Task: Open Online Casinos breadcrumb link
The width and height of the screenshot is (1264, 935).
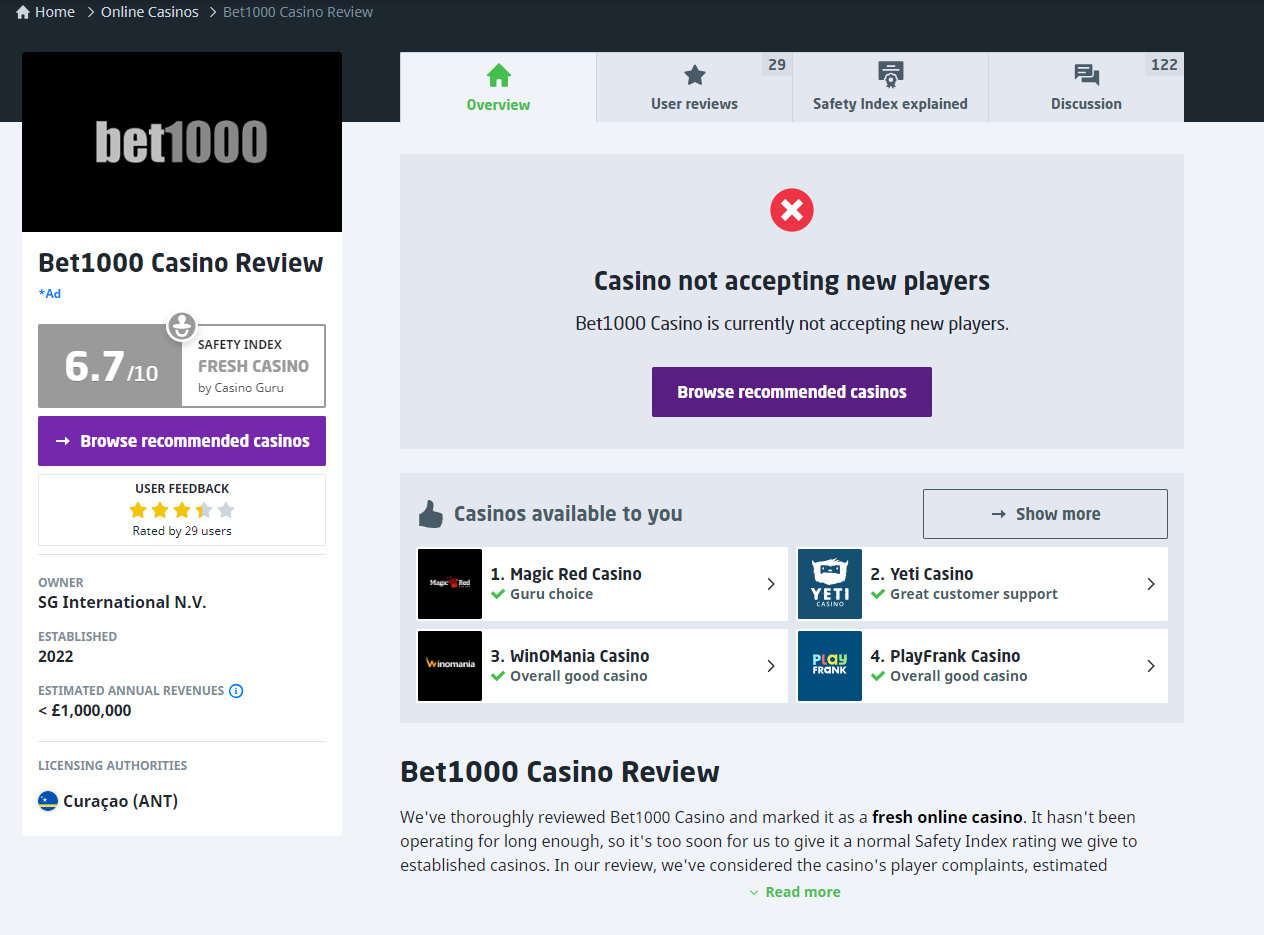Action: 149,12
